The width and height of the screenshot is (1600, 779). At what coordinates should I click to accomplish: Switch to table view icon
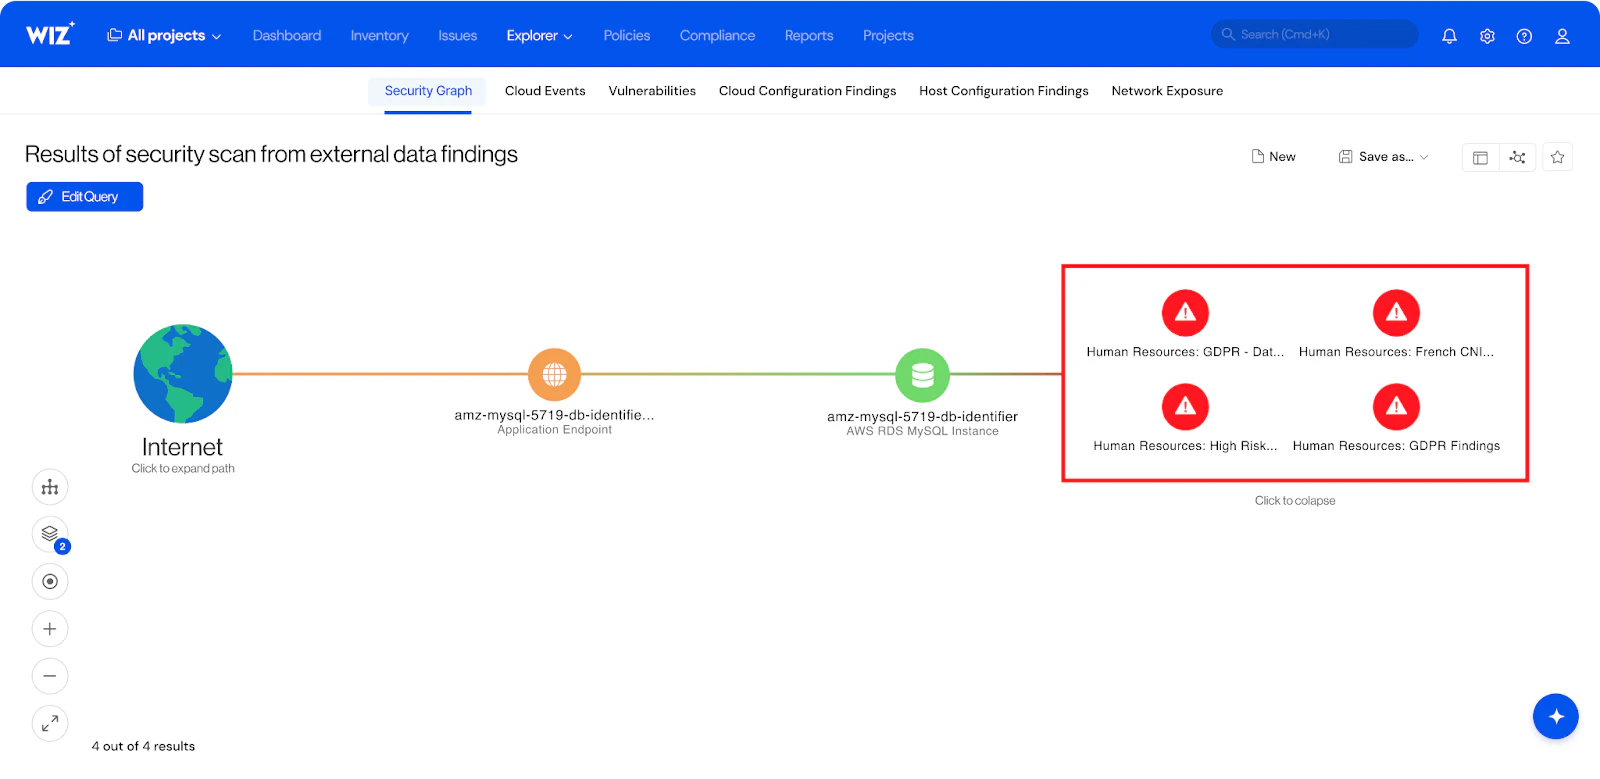click(1480, 157)
